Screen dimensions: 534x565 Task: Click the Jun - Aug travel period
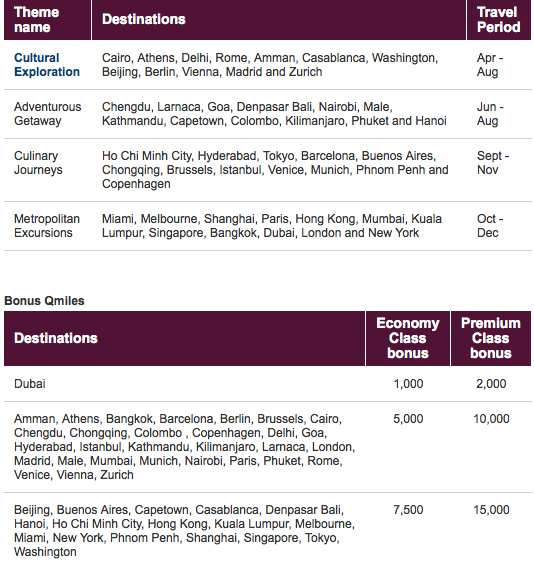pyautogui.click(x=490, y=114)
